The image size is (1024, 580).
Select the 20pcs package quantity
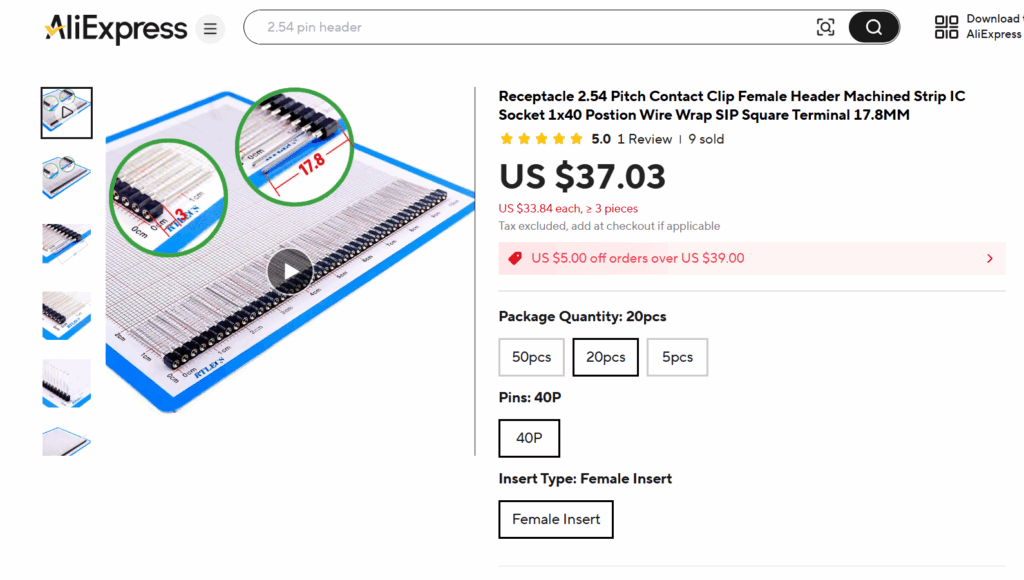pyautogui.click(x=605, y=357)
